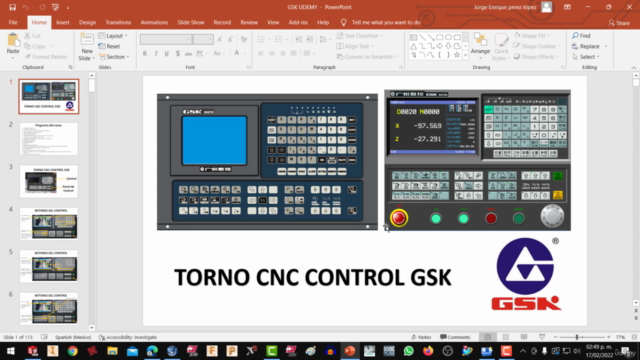This screenshot has height=360, width=640.
Task: Collapse the ribbon arrow
Action: pyautogui.click(x=633, y=68)
